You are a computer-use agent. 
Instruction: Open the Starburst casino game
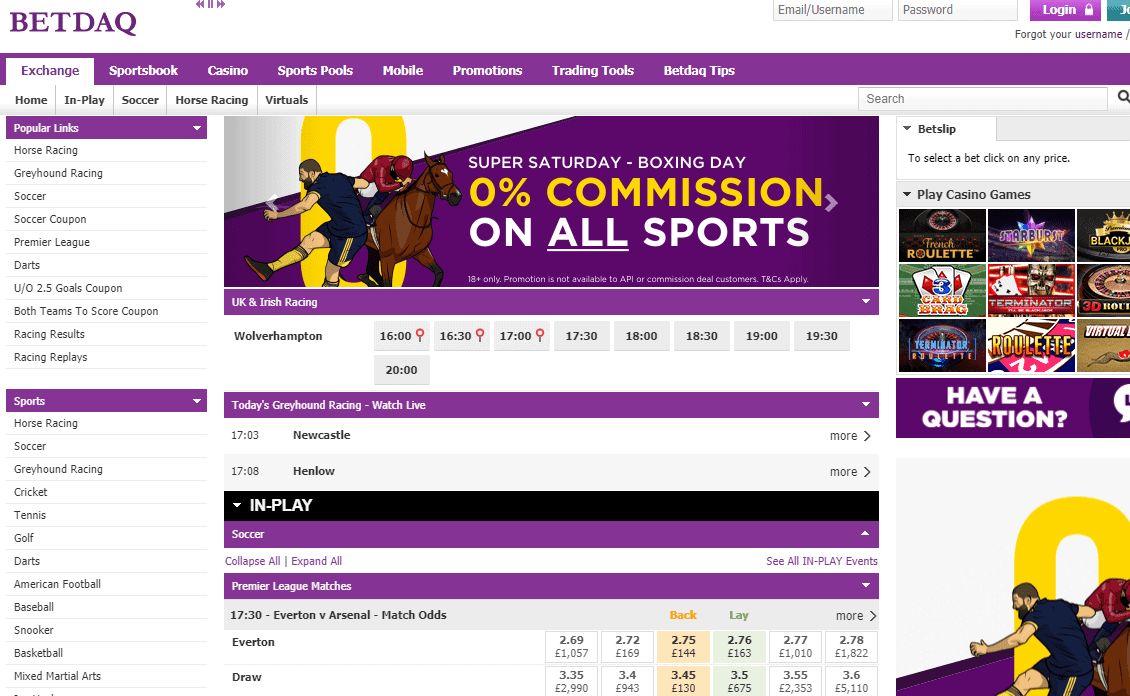click(1031, 236)
